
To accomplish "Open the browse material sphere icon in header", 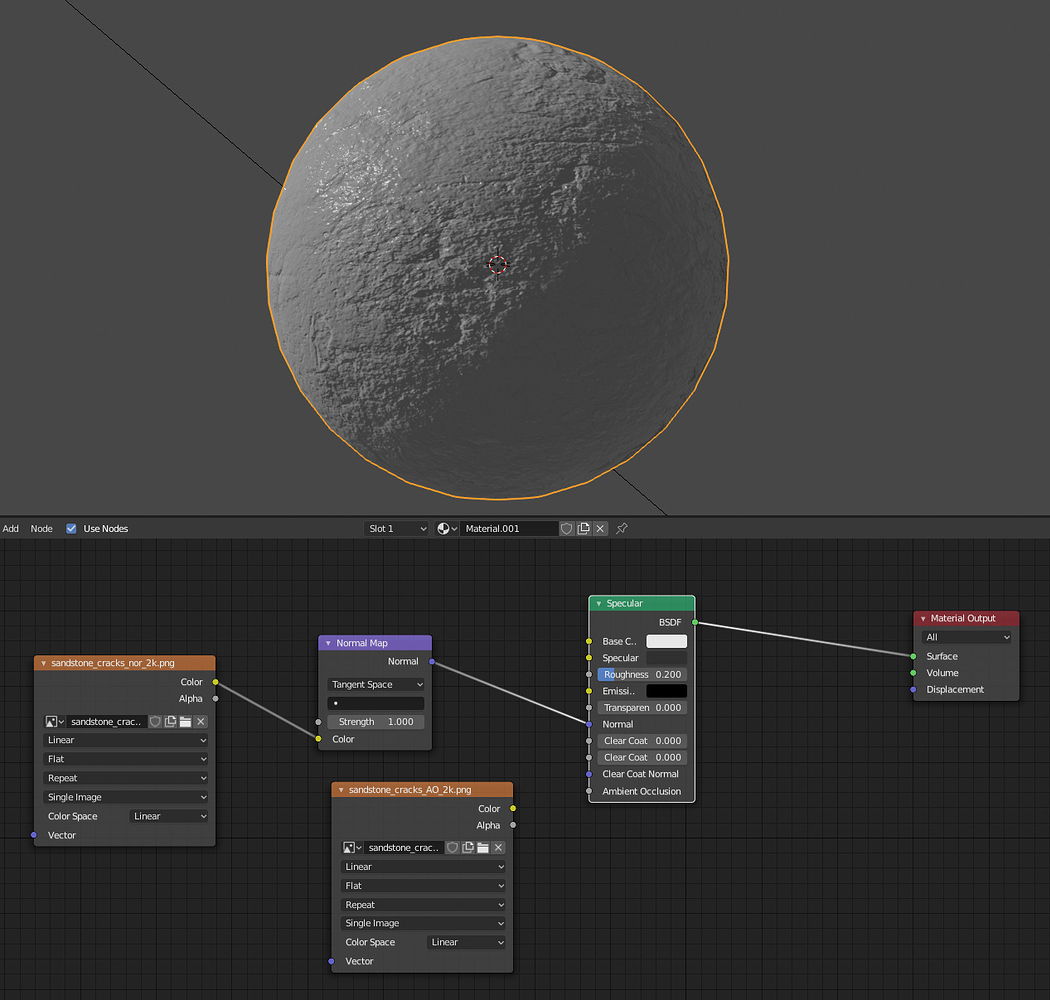I will (444, 528).
